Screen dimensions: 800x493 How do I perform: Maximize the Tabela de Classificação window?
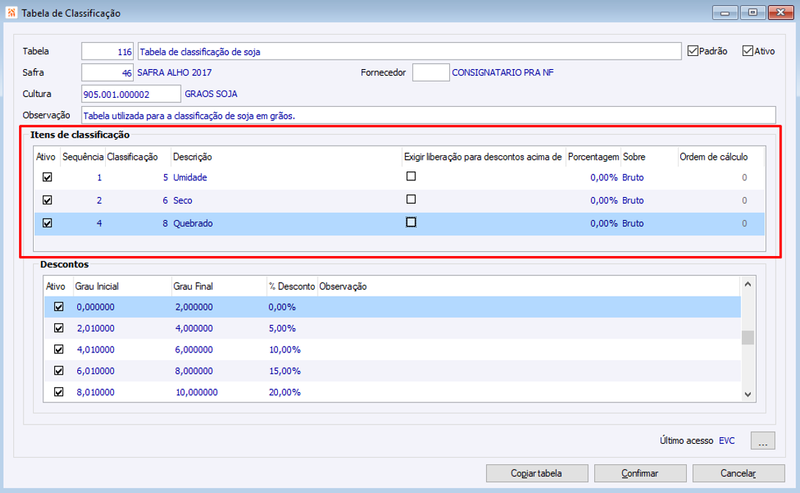[753, 12]
